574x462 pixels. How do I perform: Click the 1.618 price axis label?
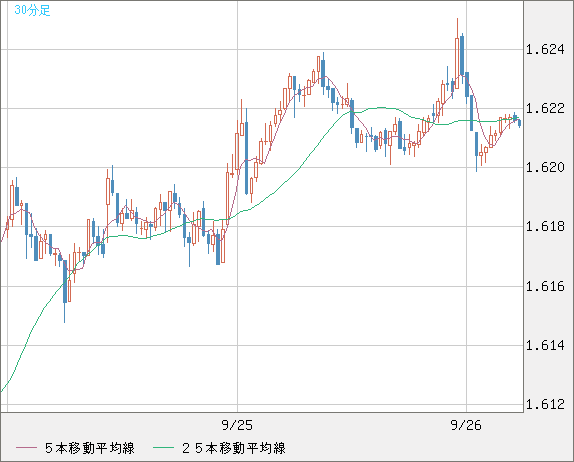545,227
